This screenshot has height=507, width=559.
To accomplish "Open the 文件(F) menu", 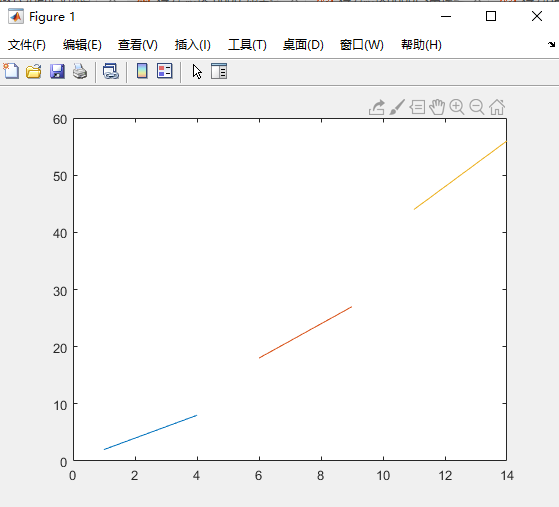I will [x=27, y=45].
